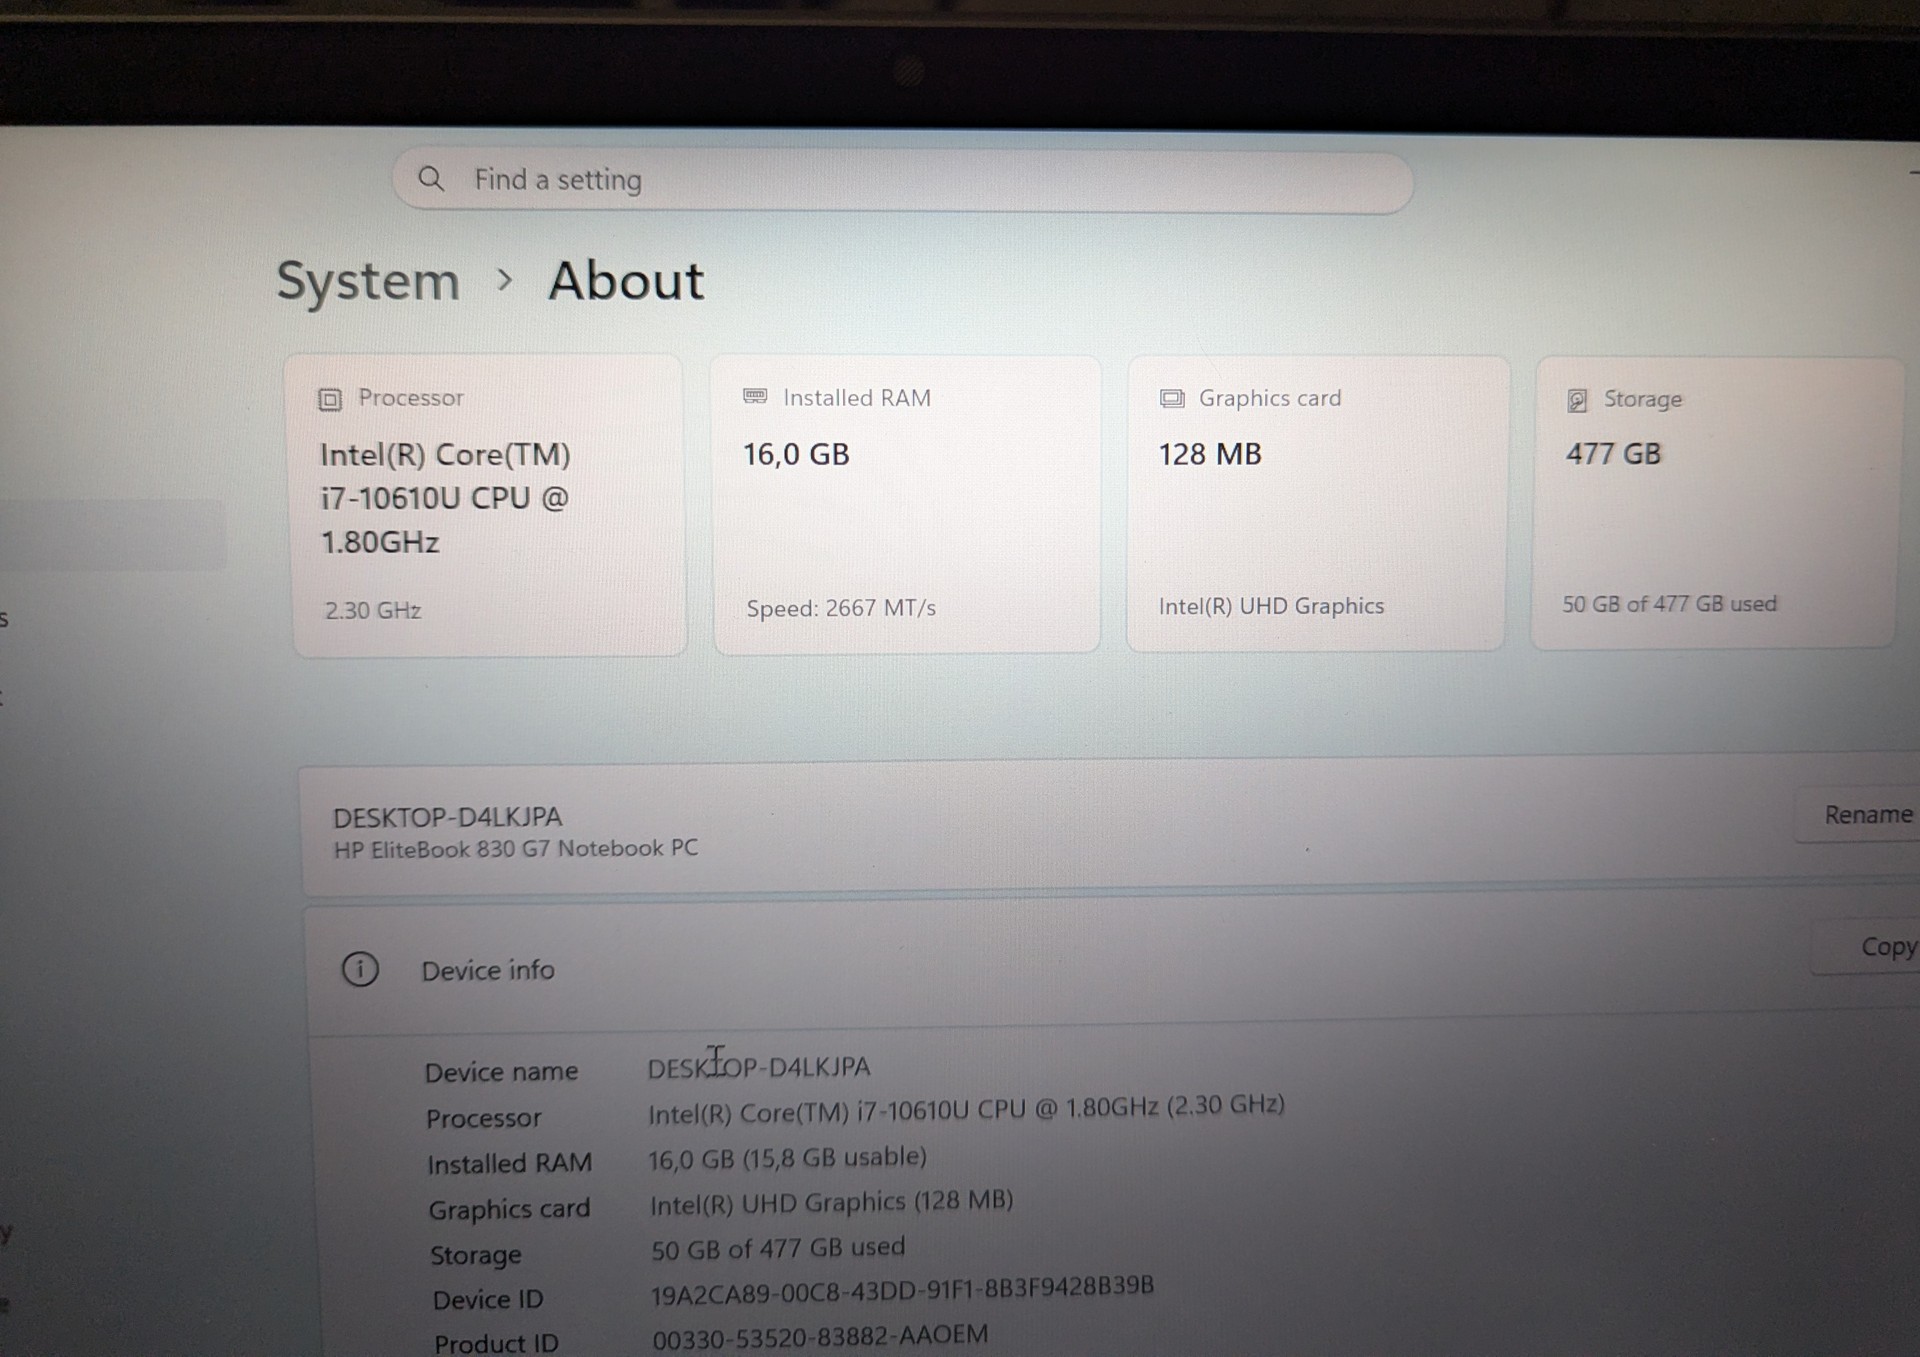The width and height of the screenshot is (1920, 1357).
Task: Click Intel(R) UHD Graphics in card
Action: (1271, 606)
